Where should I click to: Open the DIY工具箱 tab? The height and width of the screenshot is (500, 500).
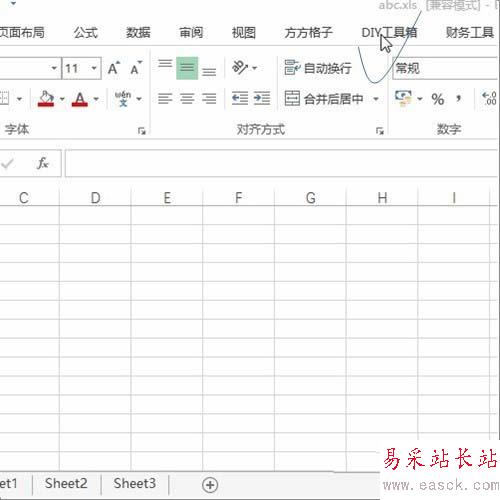389,33
